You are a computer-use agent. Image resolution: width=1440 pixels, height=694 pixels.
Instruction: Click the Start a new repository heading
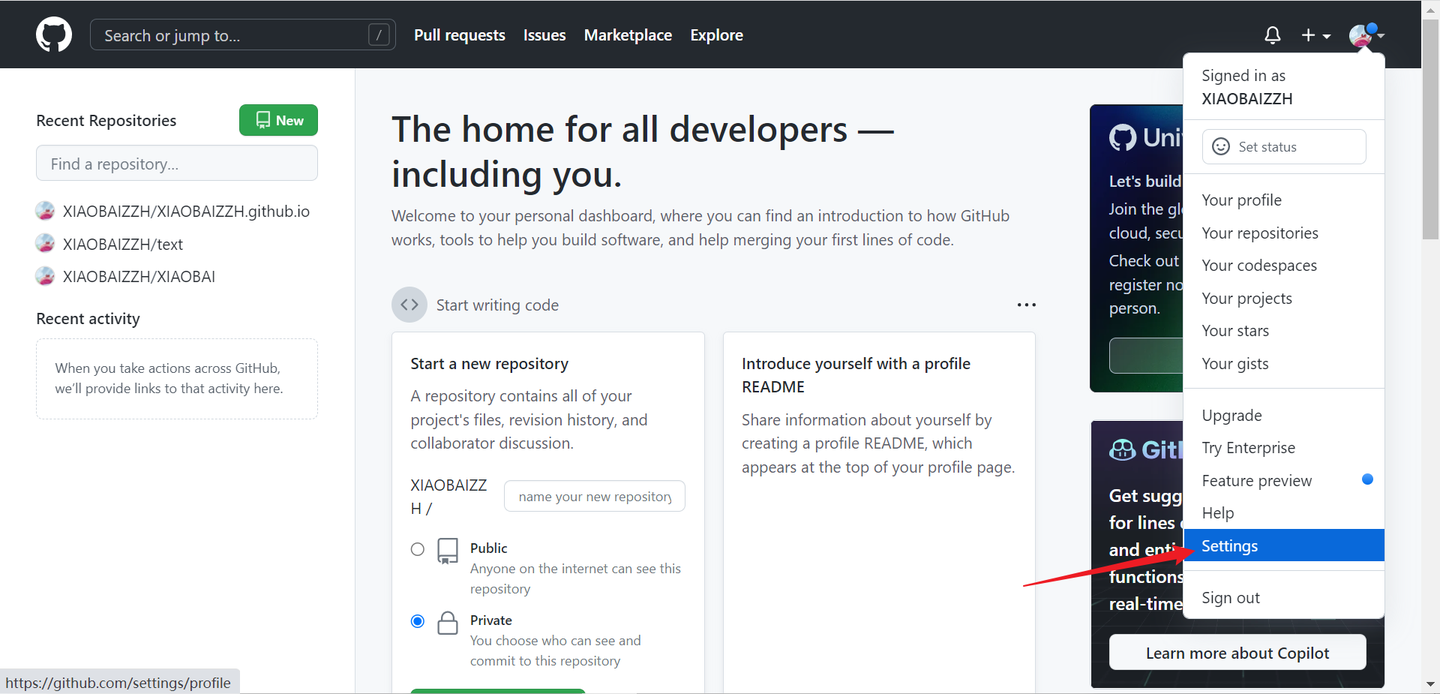tap(490, 364)
